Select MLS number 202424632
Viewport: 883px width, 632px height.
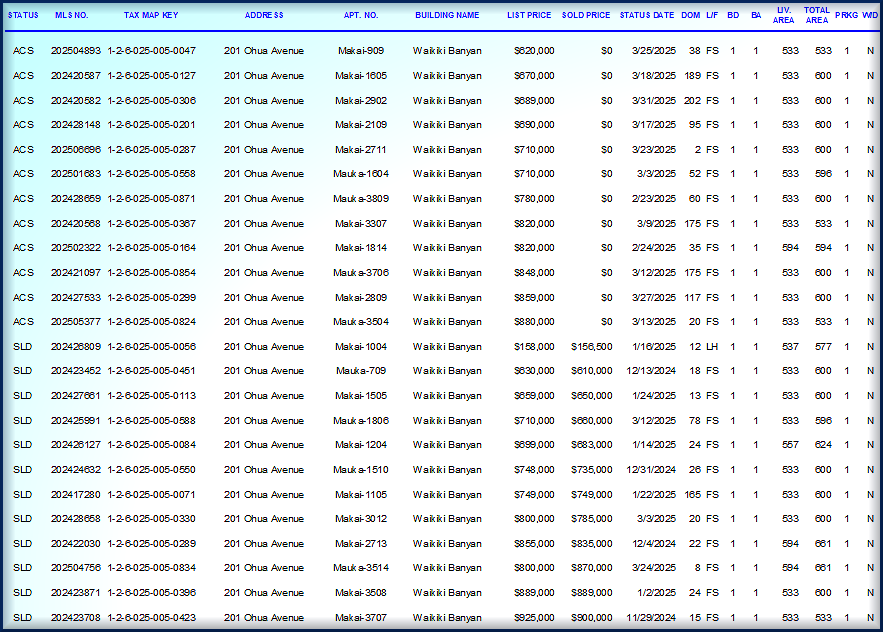tap(75, 469)
